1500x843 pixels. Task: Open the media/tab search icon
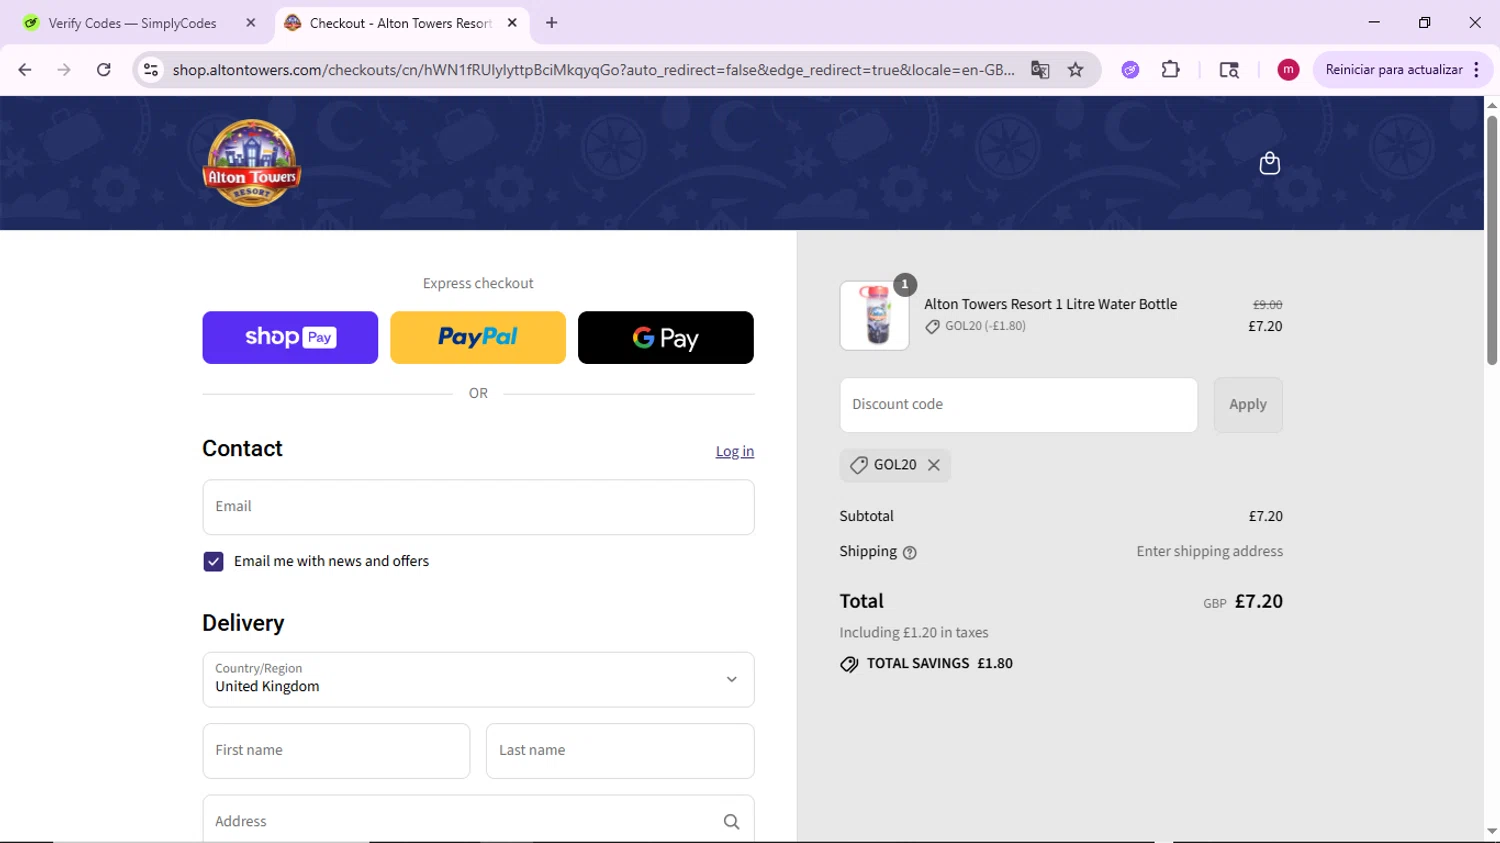pos(1229,69)
